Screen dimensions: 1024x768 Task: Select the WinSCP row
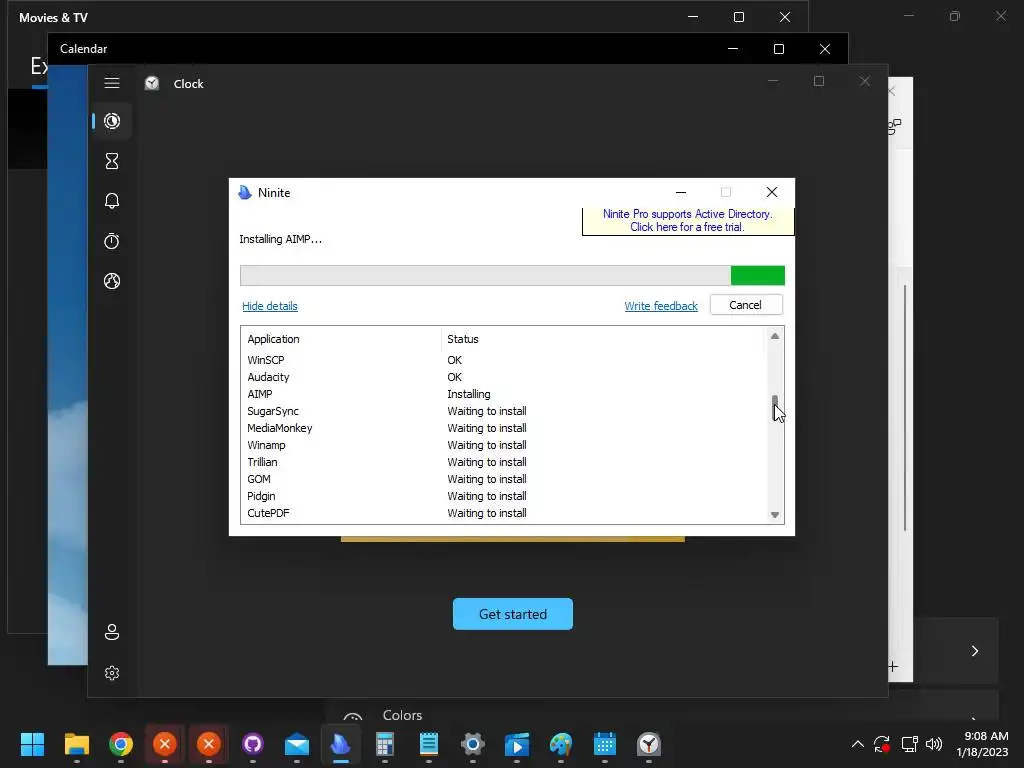504,360
